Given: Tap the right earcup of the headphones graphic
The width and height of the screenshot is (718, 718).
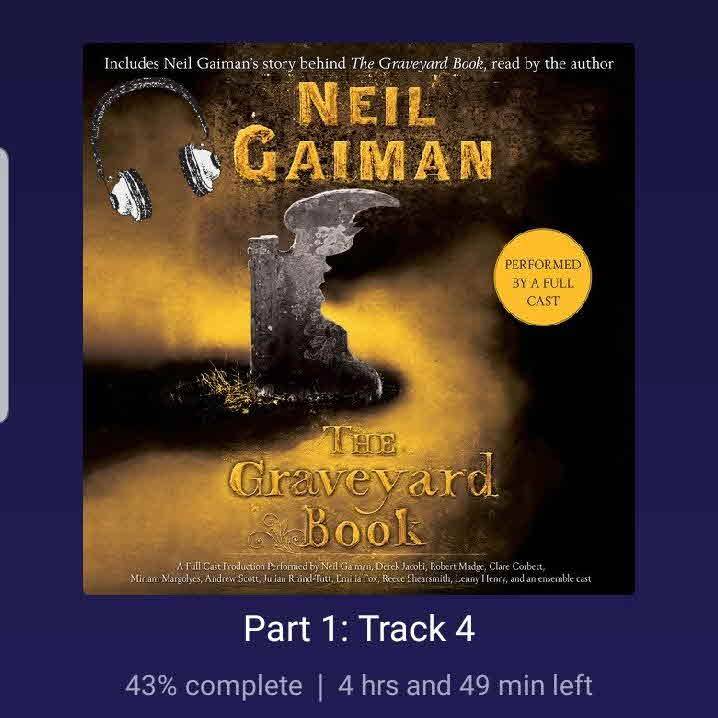Looking at the screenshot, I should click(200, 169).
